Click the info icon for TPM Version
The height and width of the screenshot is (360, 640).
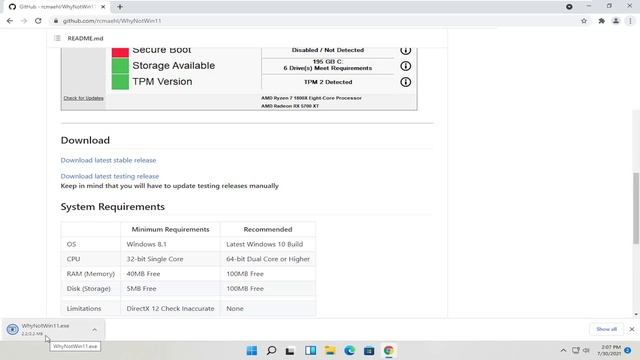click(405, 82)
